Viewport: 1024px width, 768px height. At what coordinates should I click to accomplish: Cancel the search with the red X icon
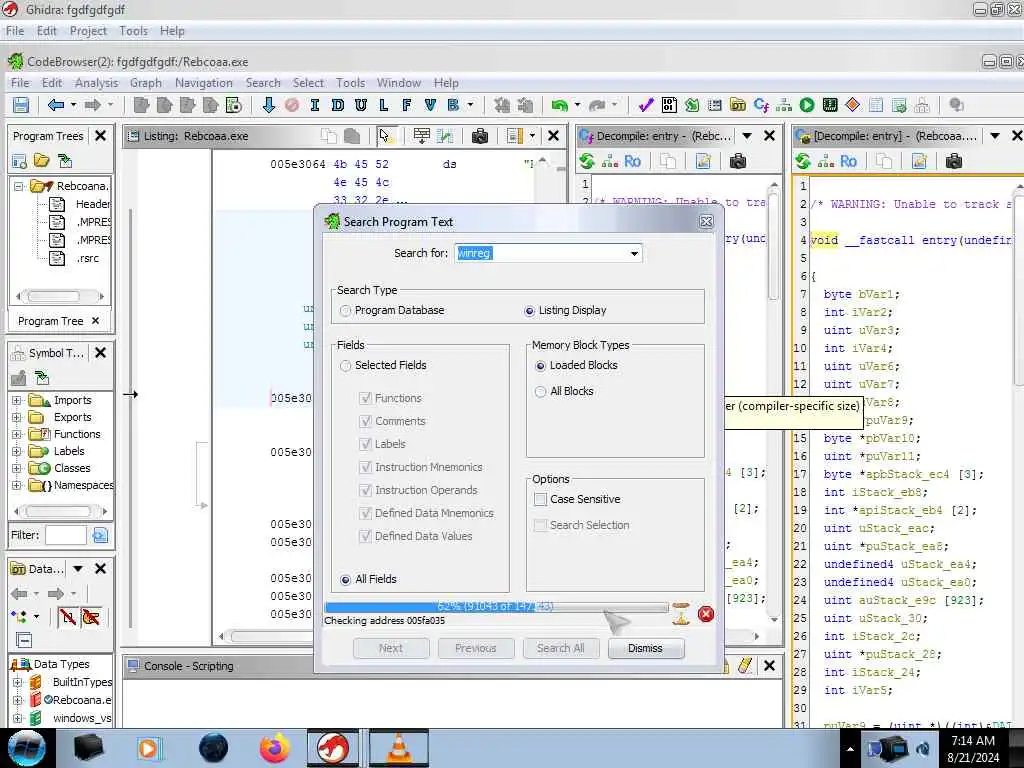(x=705, y=614)
